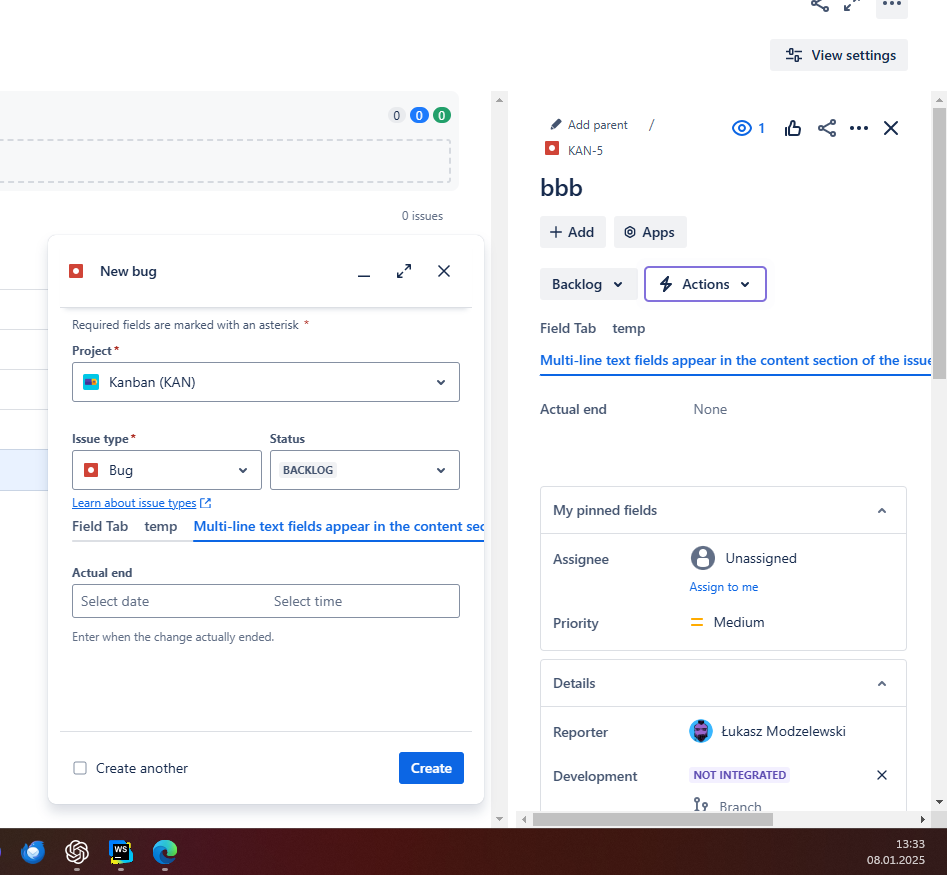Viewport: 947px width, 875px height.
Task: Open the KAN-5 issue key link
Action: tap(585, 150)
